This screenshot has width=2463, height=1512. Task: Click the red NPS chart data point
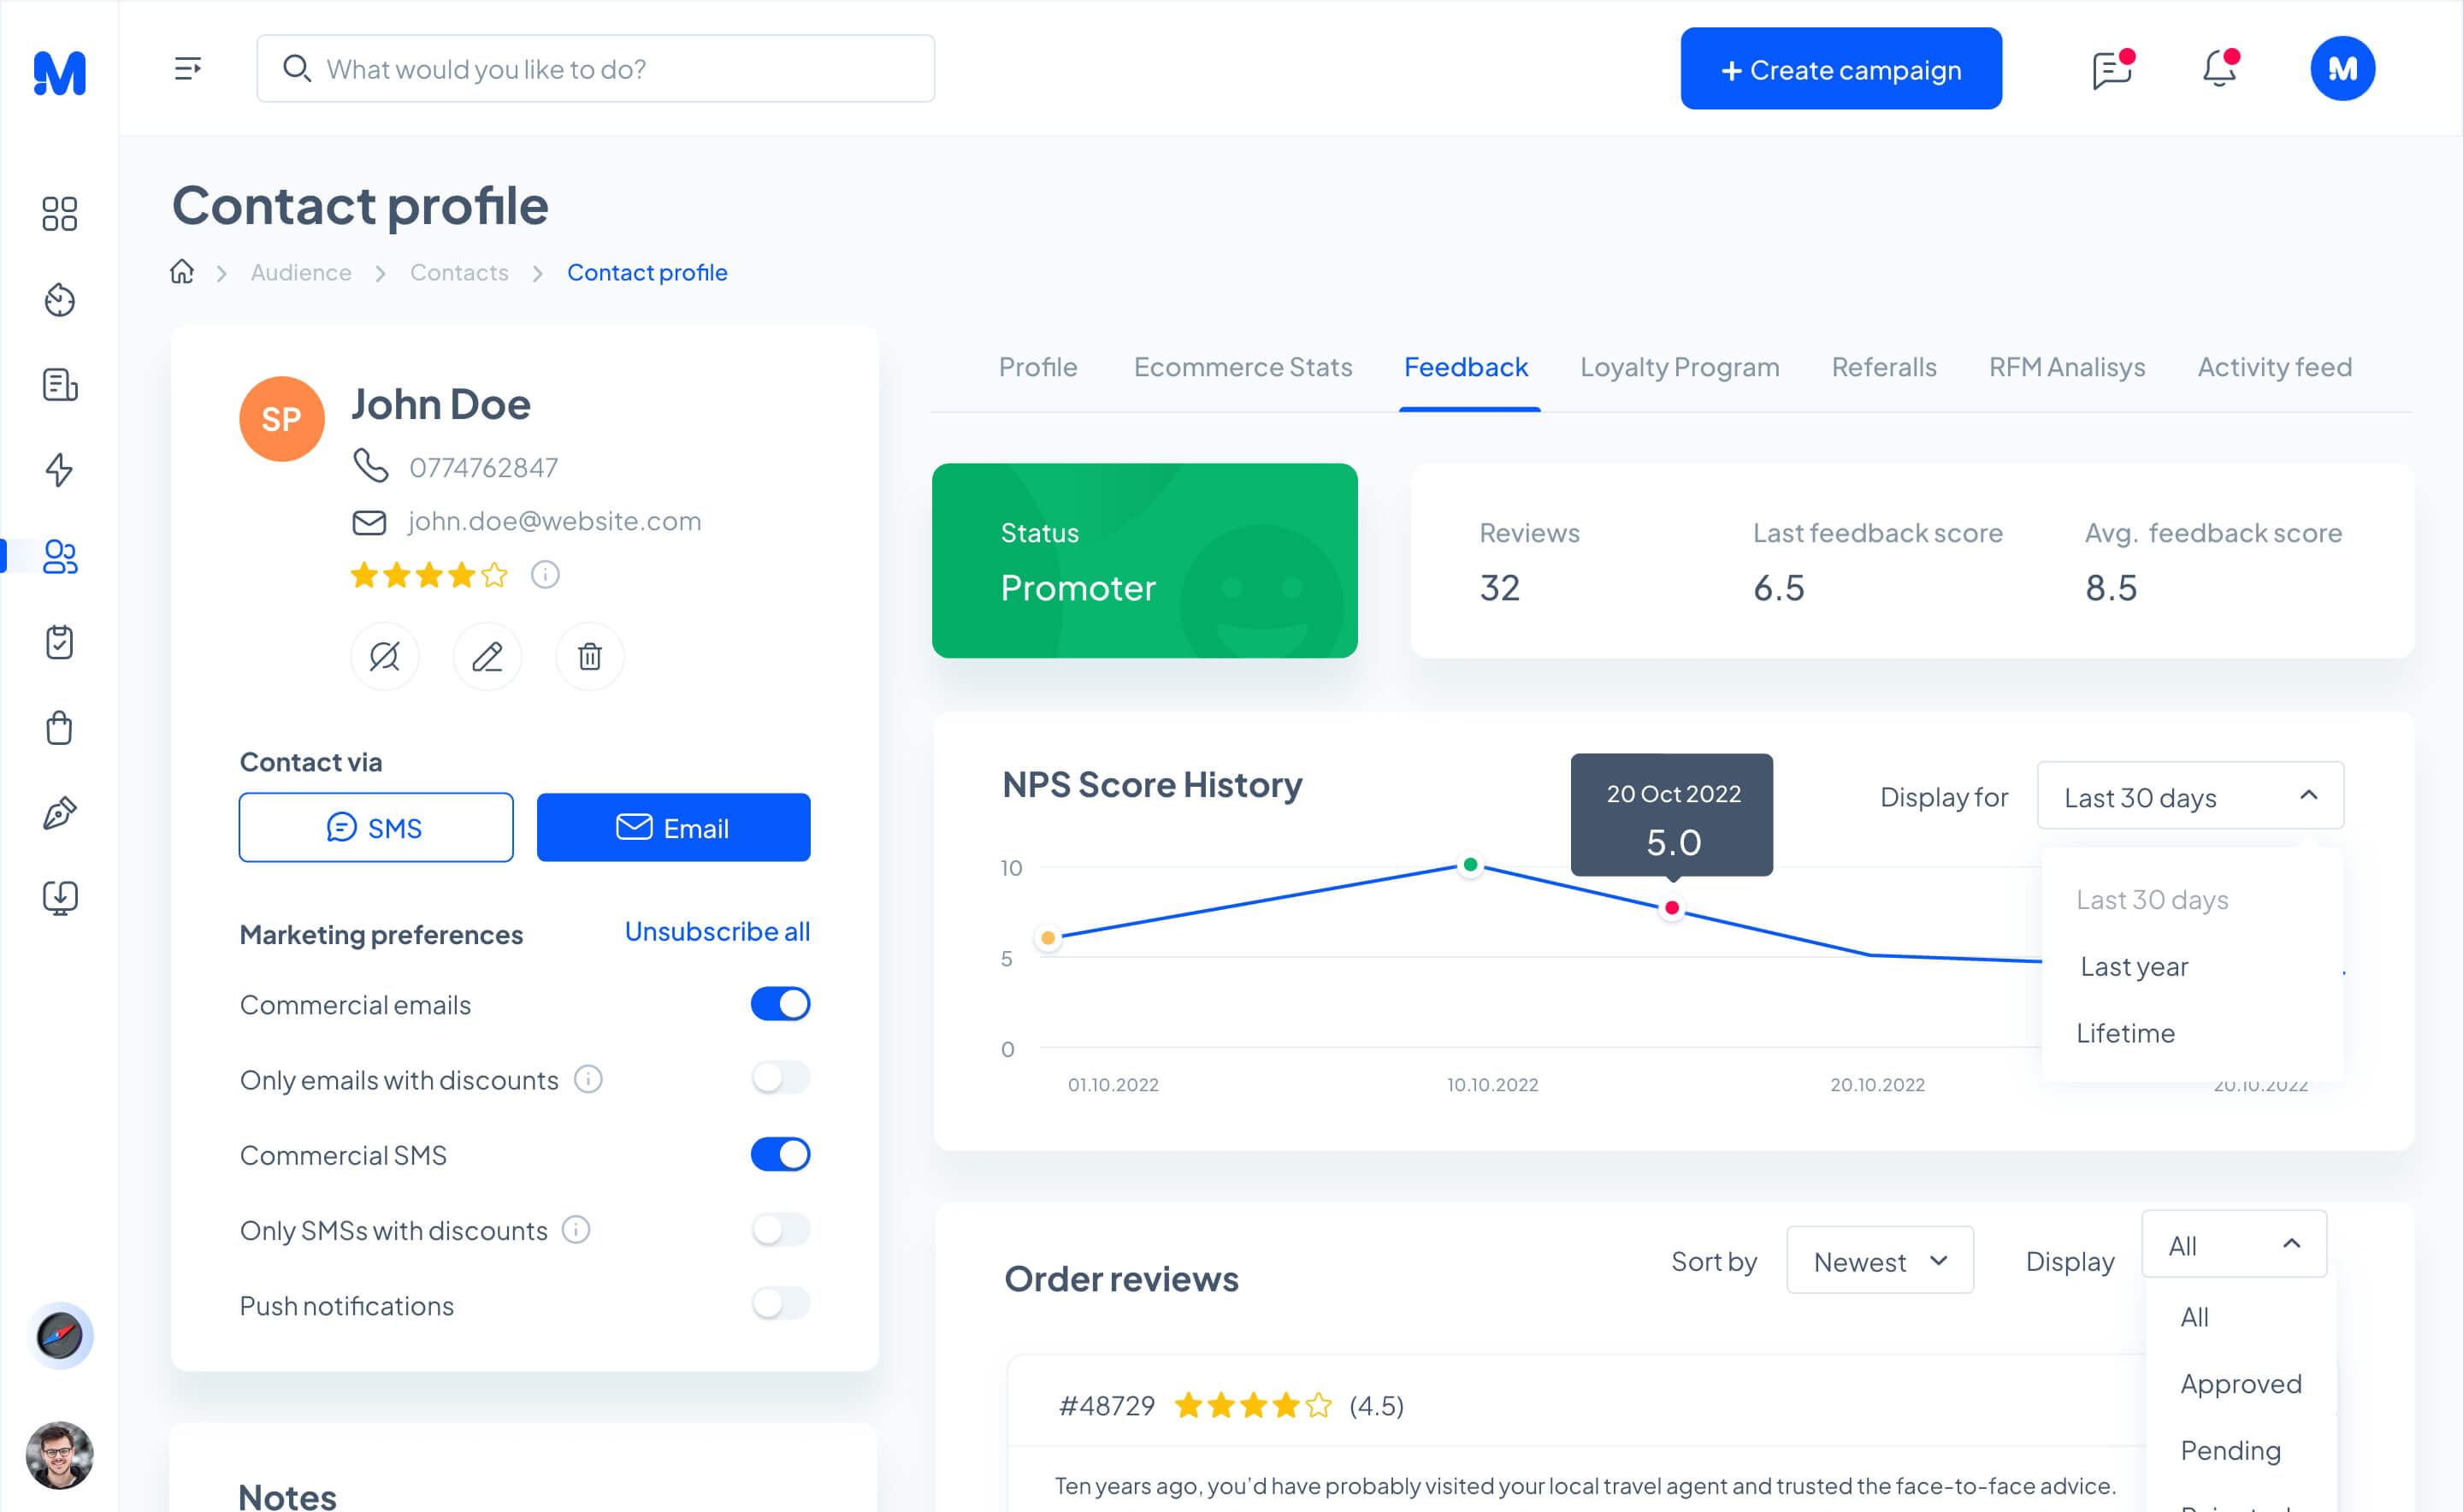click(x=1672, y=908)
